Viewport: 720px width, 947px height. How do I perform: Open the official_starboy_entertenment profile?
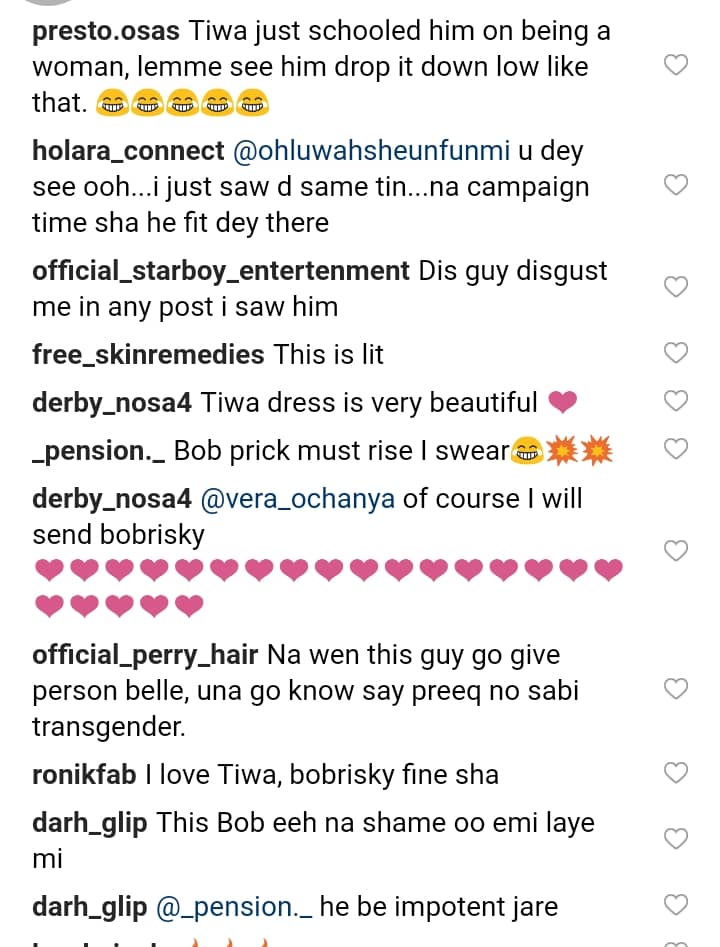[x=221, y=271]
